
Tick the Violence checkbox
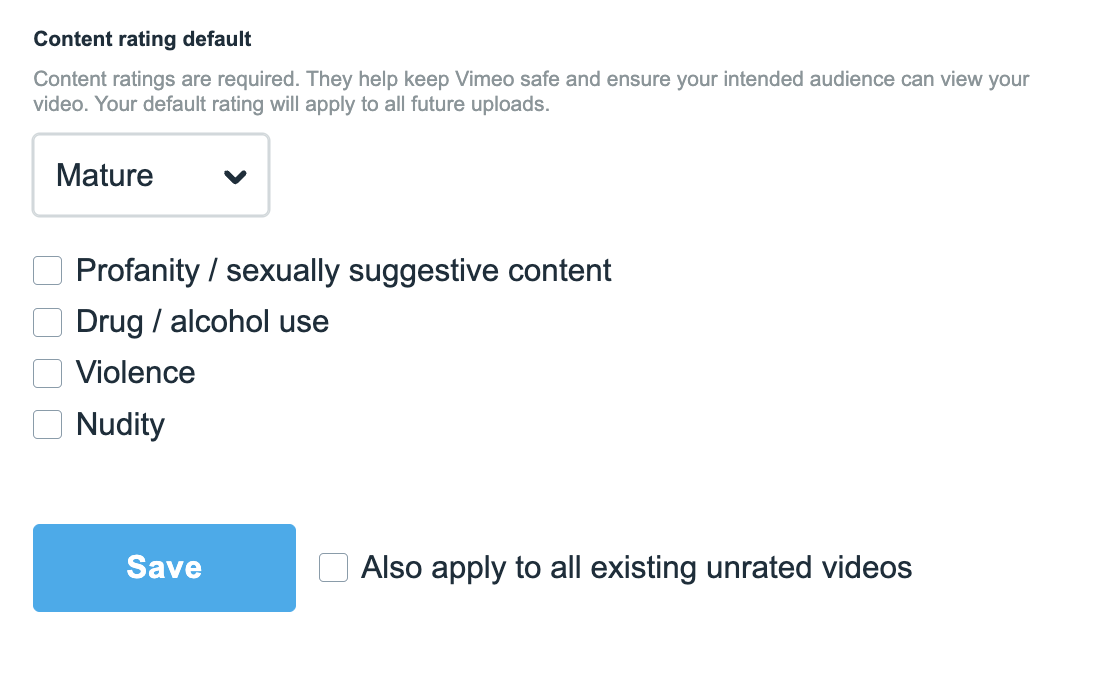48,373
